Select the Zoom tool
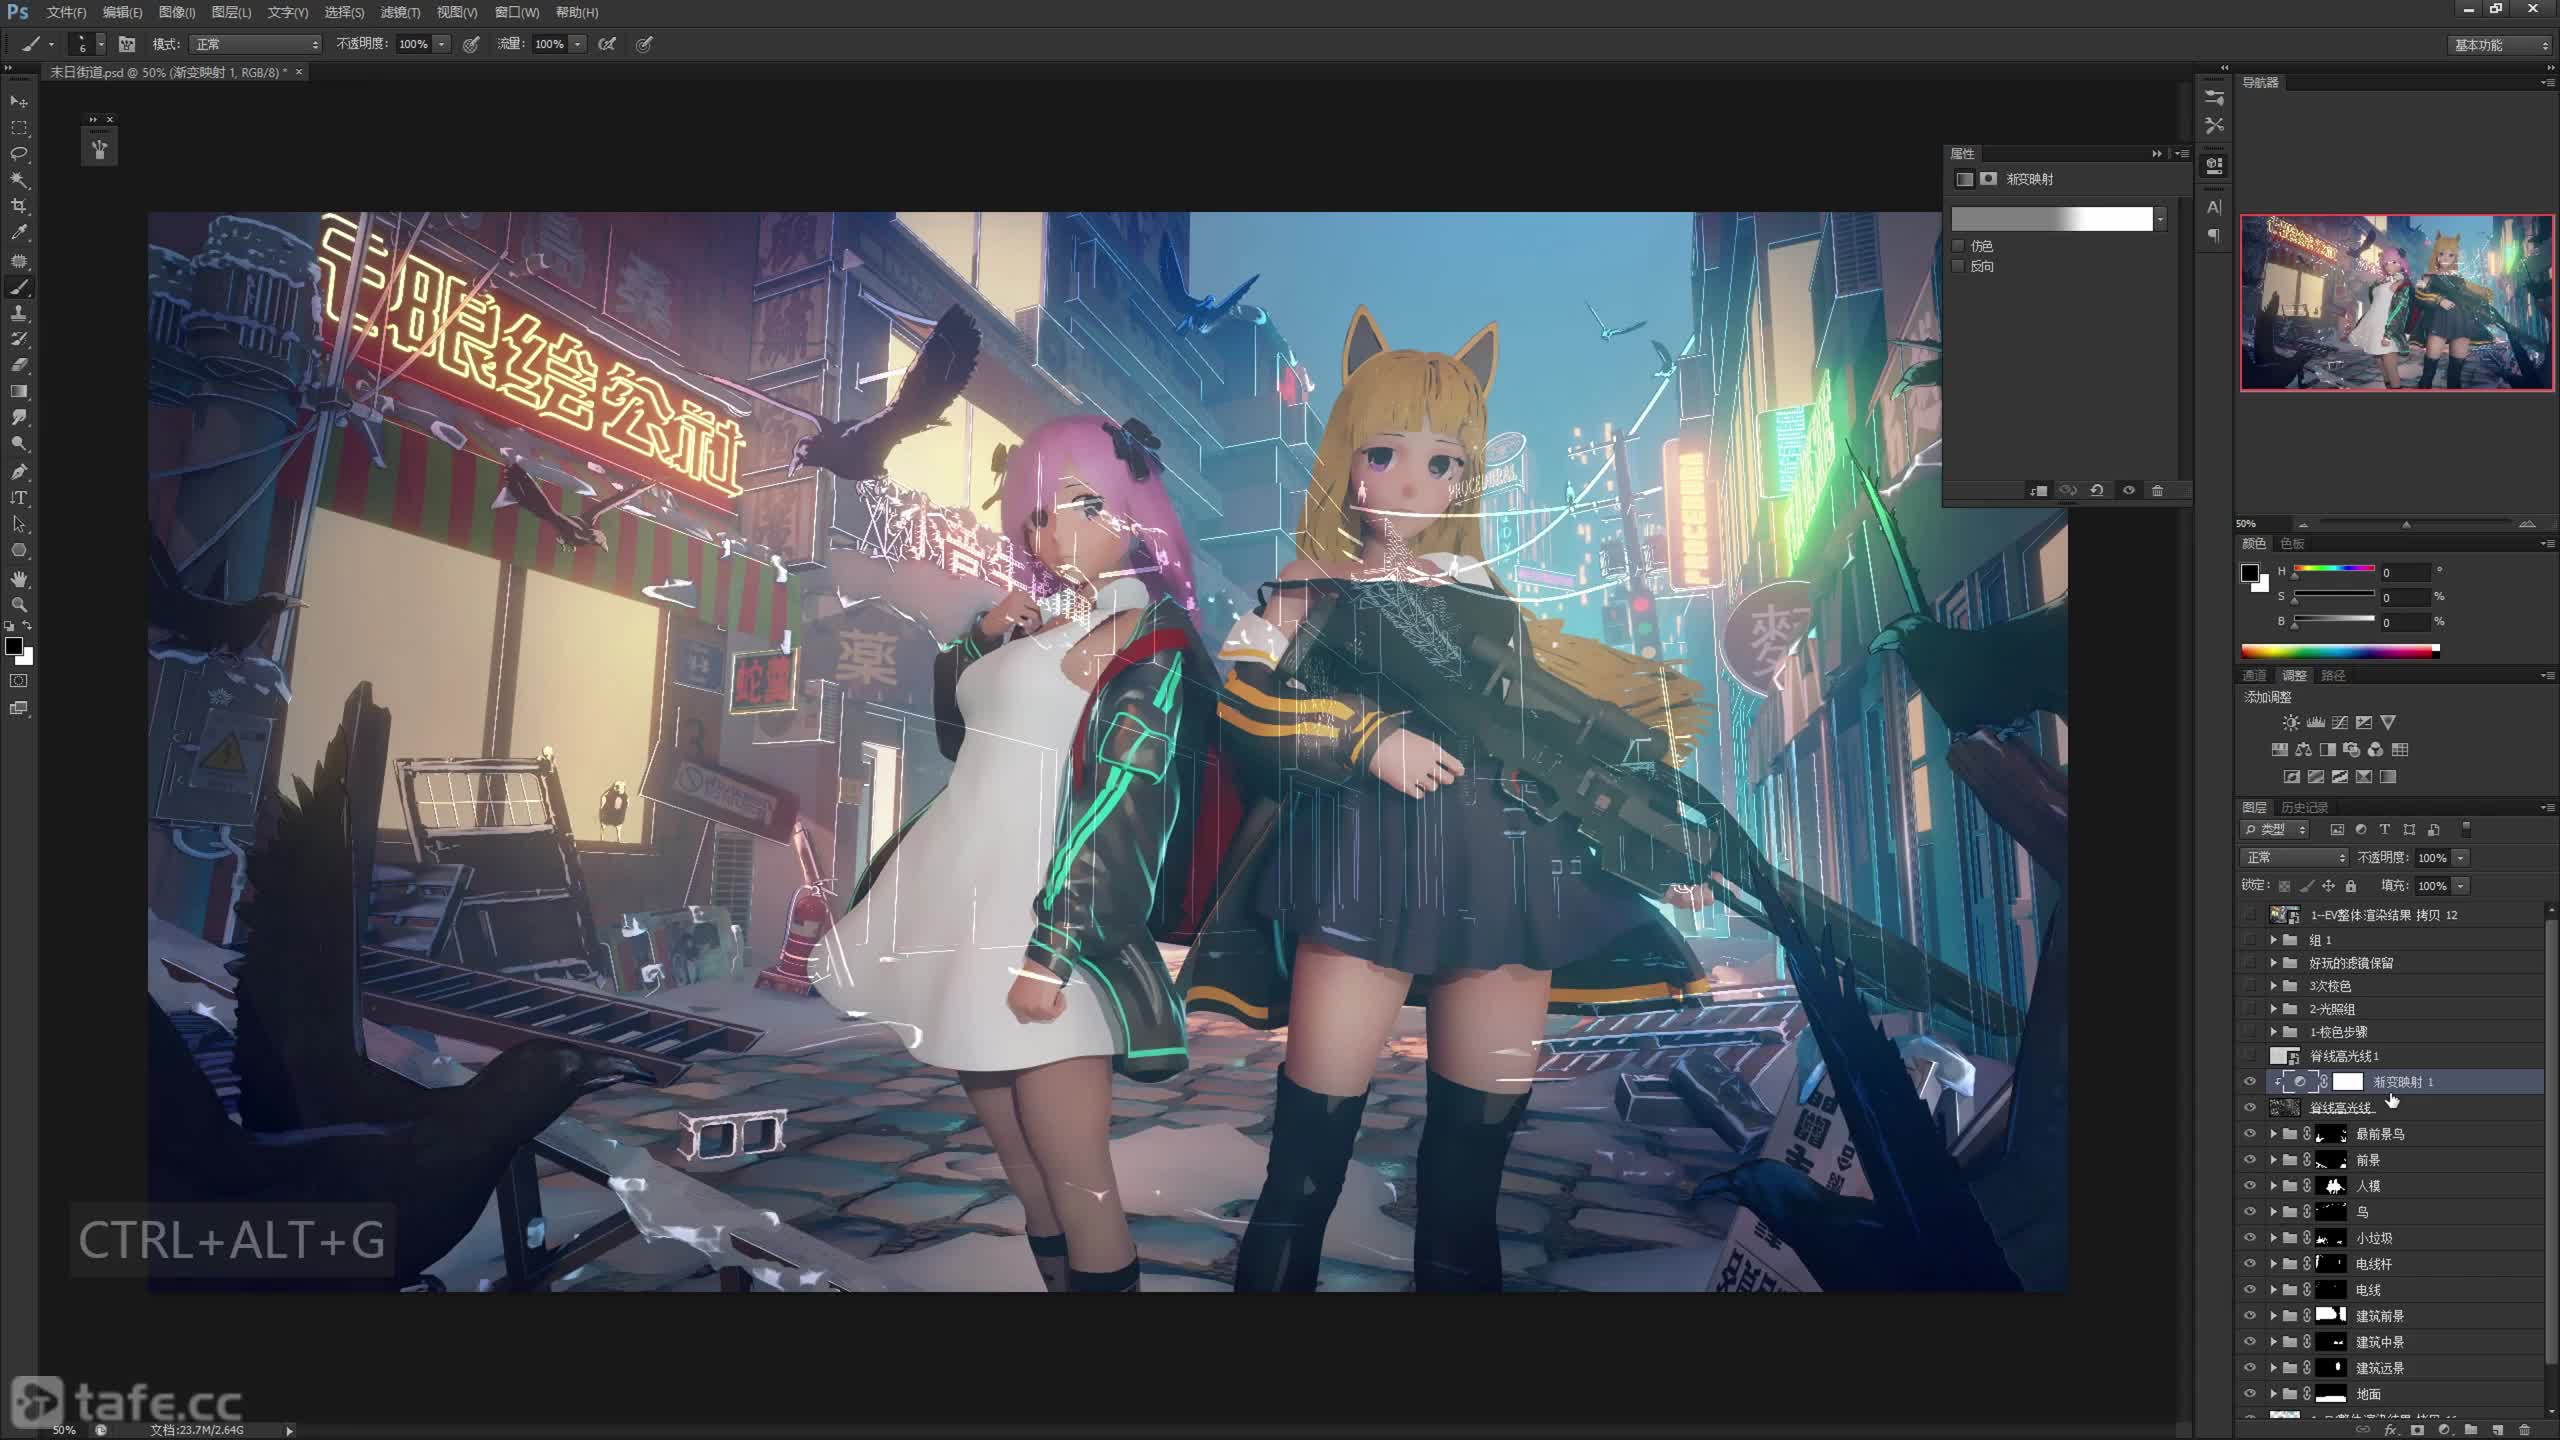This screenshot has height=1440, width=2560. pos(19,605)
